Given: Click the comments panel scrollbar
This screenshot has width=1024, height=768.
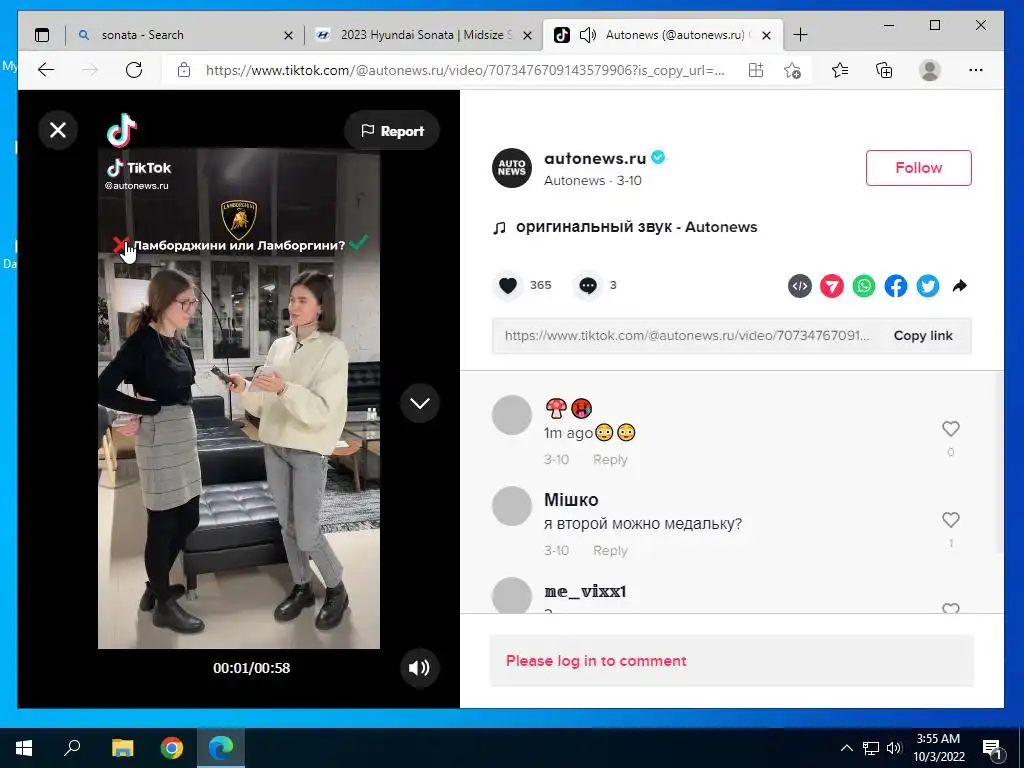Looking at the screenshot, I should pos(999,464).
